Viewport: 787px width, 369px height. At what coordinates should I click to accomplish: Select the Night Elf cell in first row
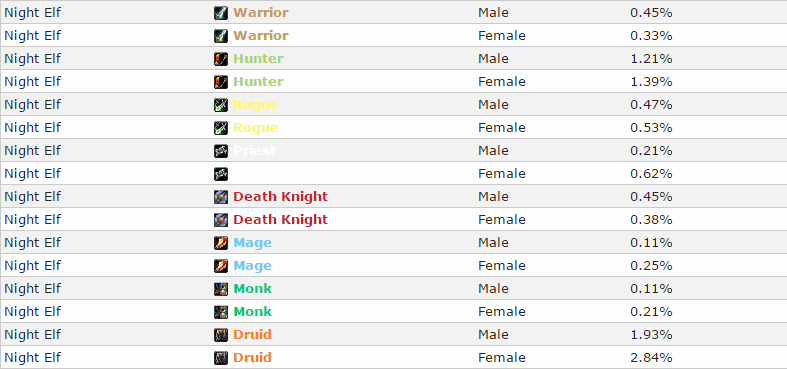32,13
